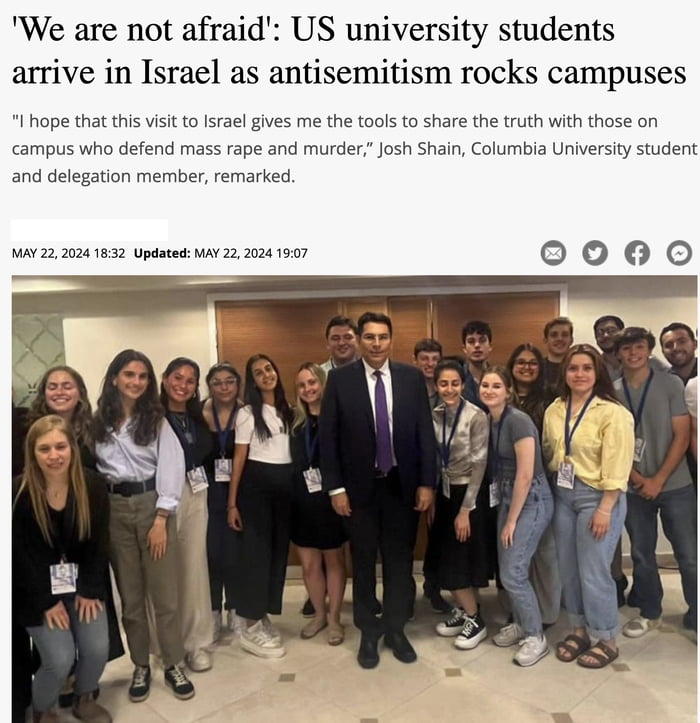Click the purple tie in the photo
The height and width of the screenshot is (723, 700).
pos(382,422)
